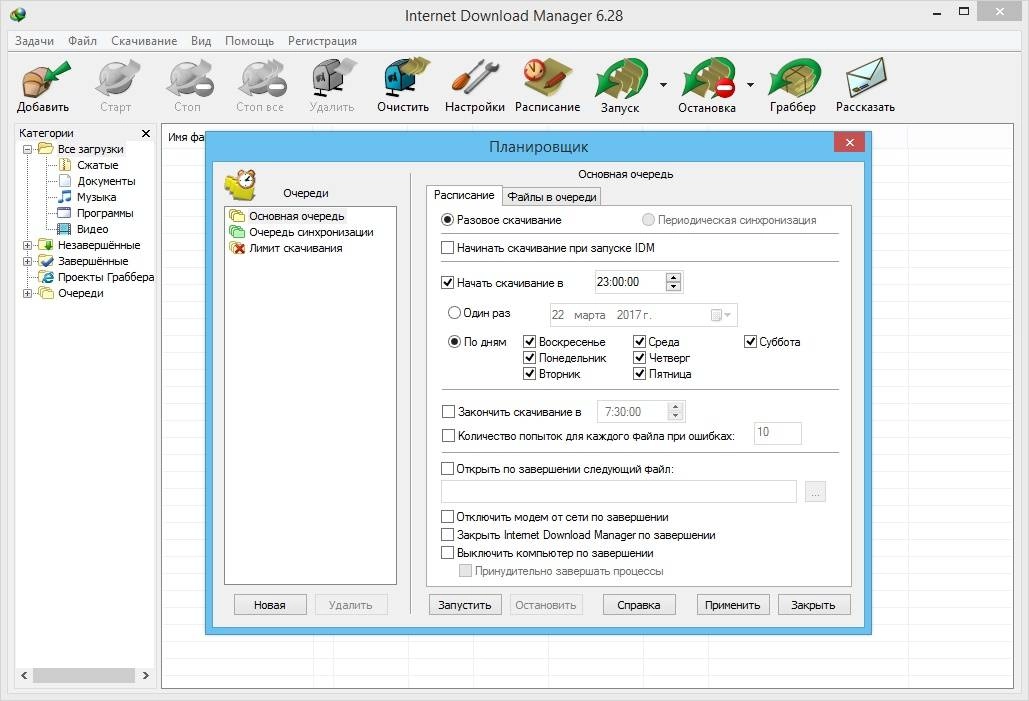The width and height of the screenshot is (1029, 701).
Task: Open Остановка dropdown arrow in toolbar
Action: (750, 85)
